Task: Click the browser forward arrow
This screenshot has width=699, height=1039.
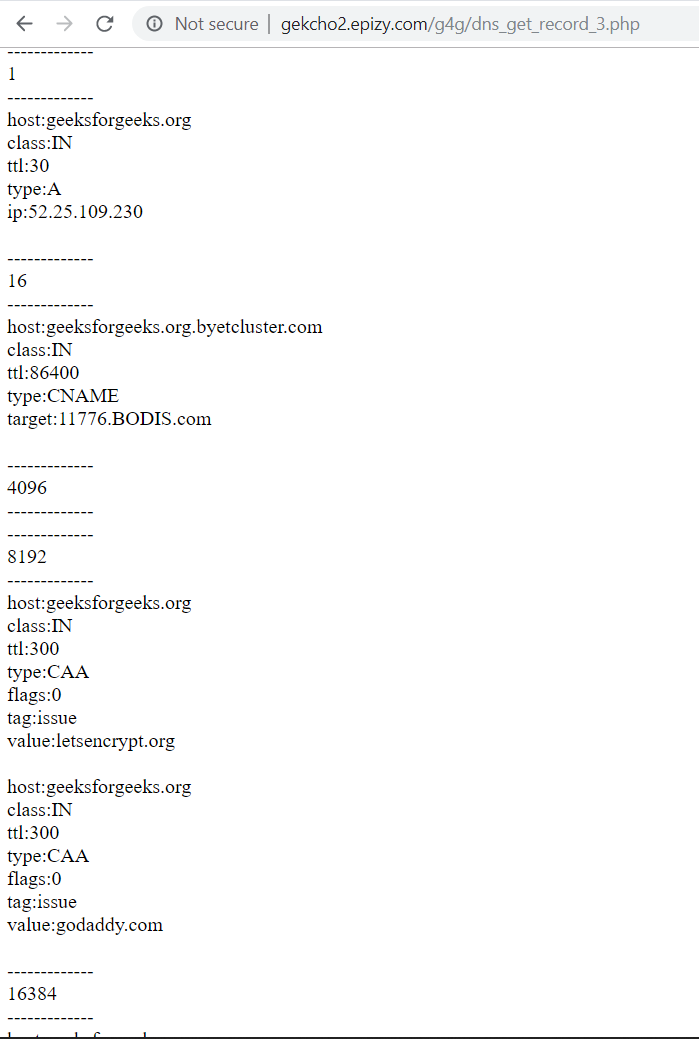Action: [64, 24]
